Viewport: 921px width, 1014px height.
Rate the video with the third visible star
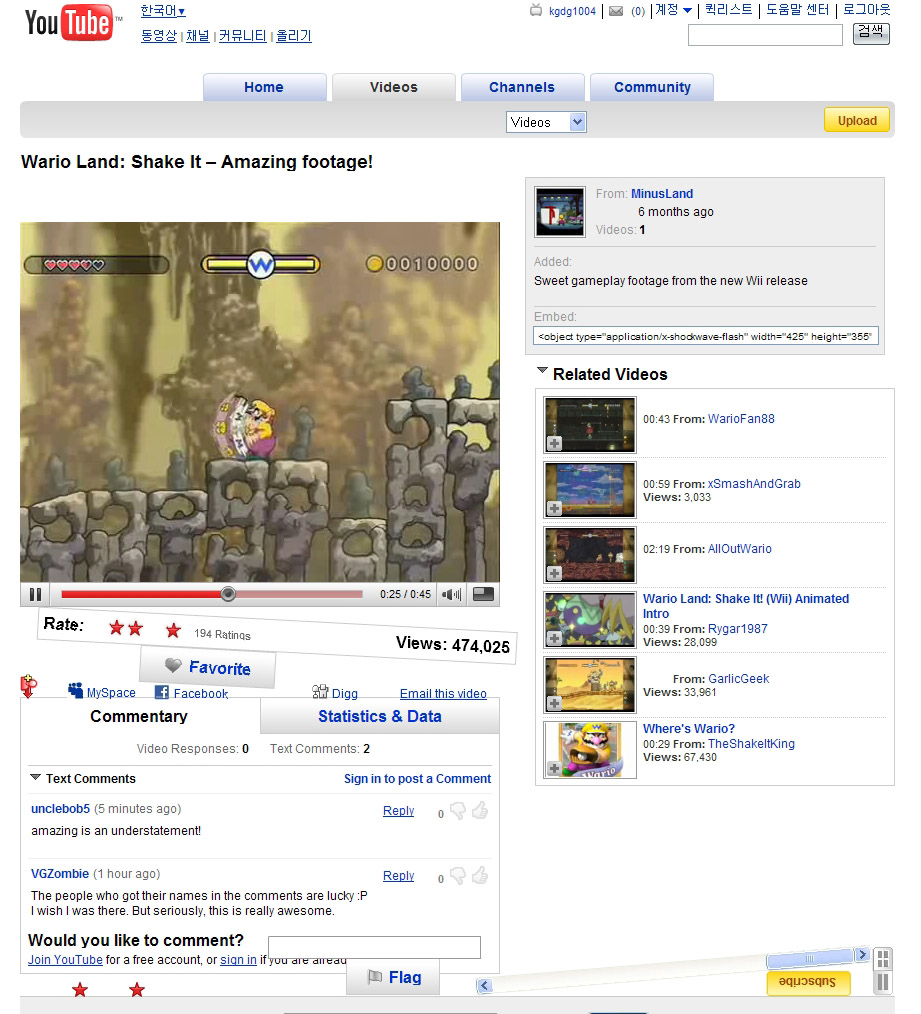click(173, 630)
